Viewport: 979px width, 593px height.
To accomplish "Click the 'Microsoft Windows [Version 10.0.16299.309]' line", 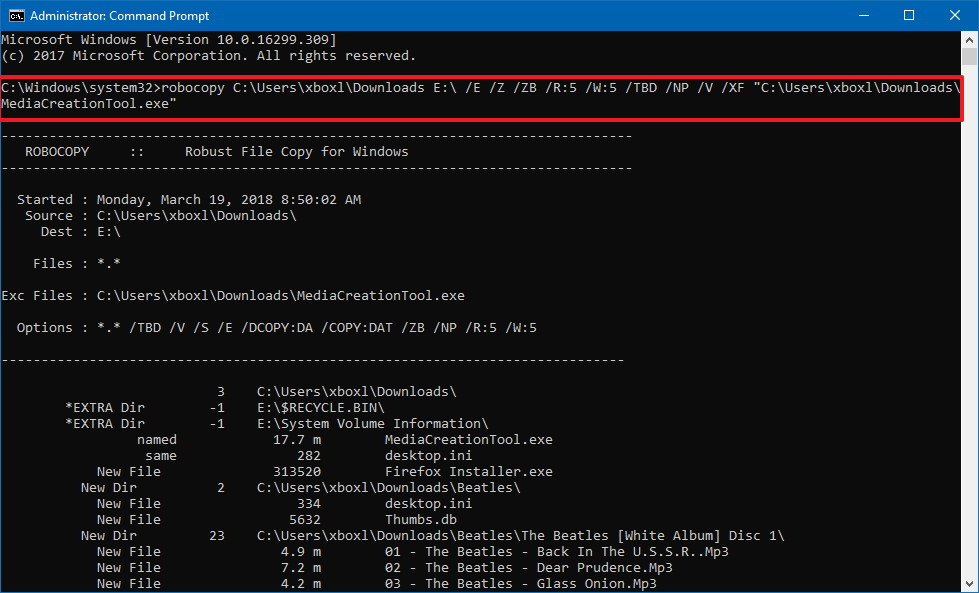I will coord(169,39).
